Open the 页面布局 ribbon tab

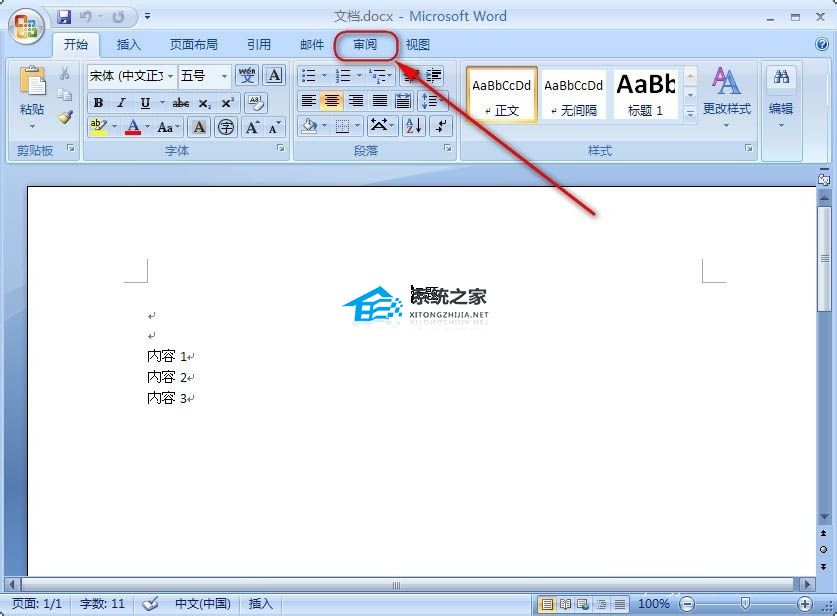point(193,44)
